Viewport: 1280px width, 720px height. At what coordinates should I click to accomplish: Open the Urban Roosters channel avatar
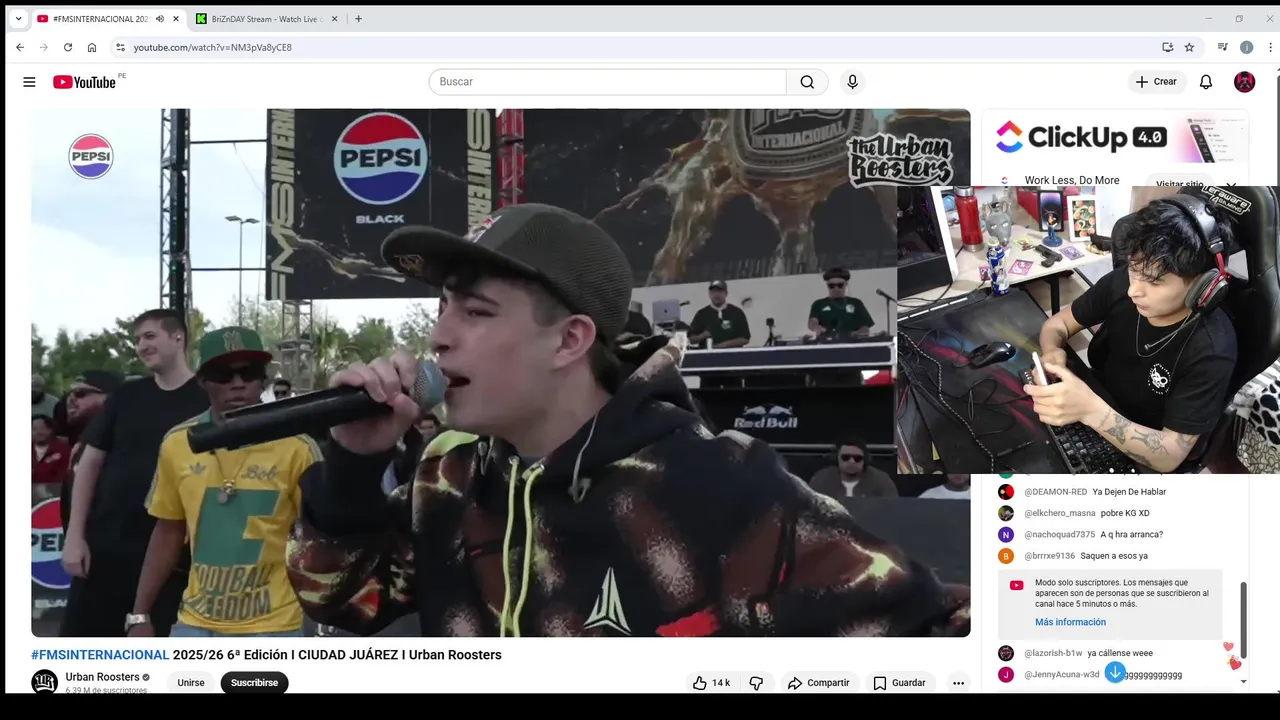click(44, 682)
